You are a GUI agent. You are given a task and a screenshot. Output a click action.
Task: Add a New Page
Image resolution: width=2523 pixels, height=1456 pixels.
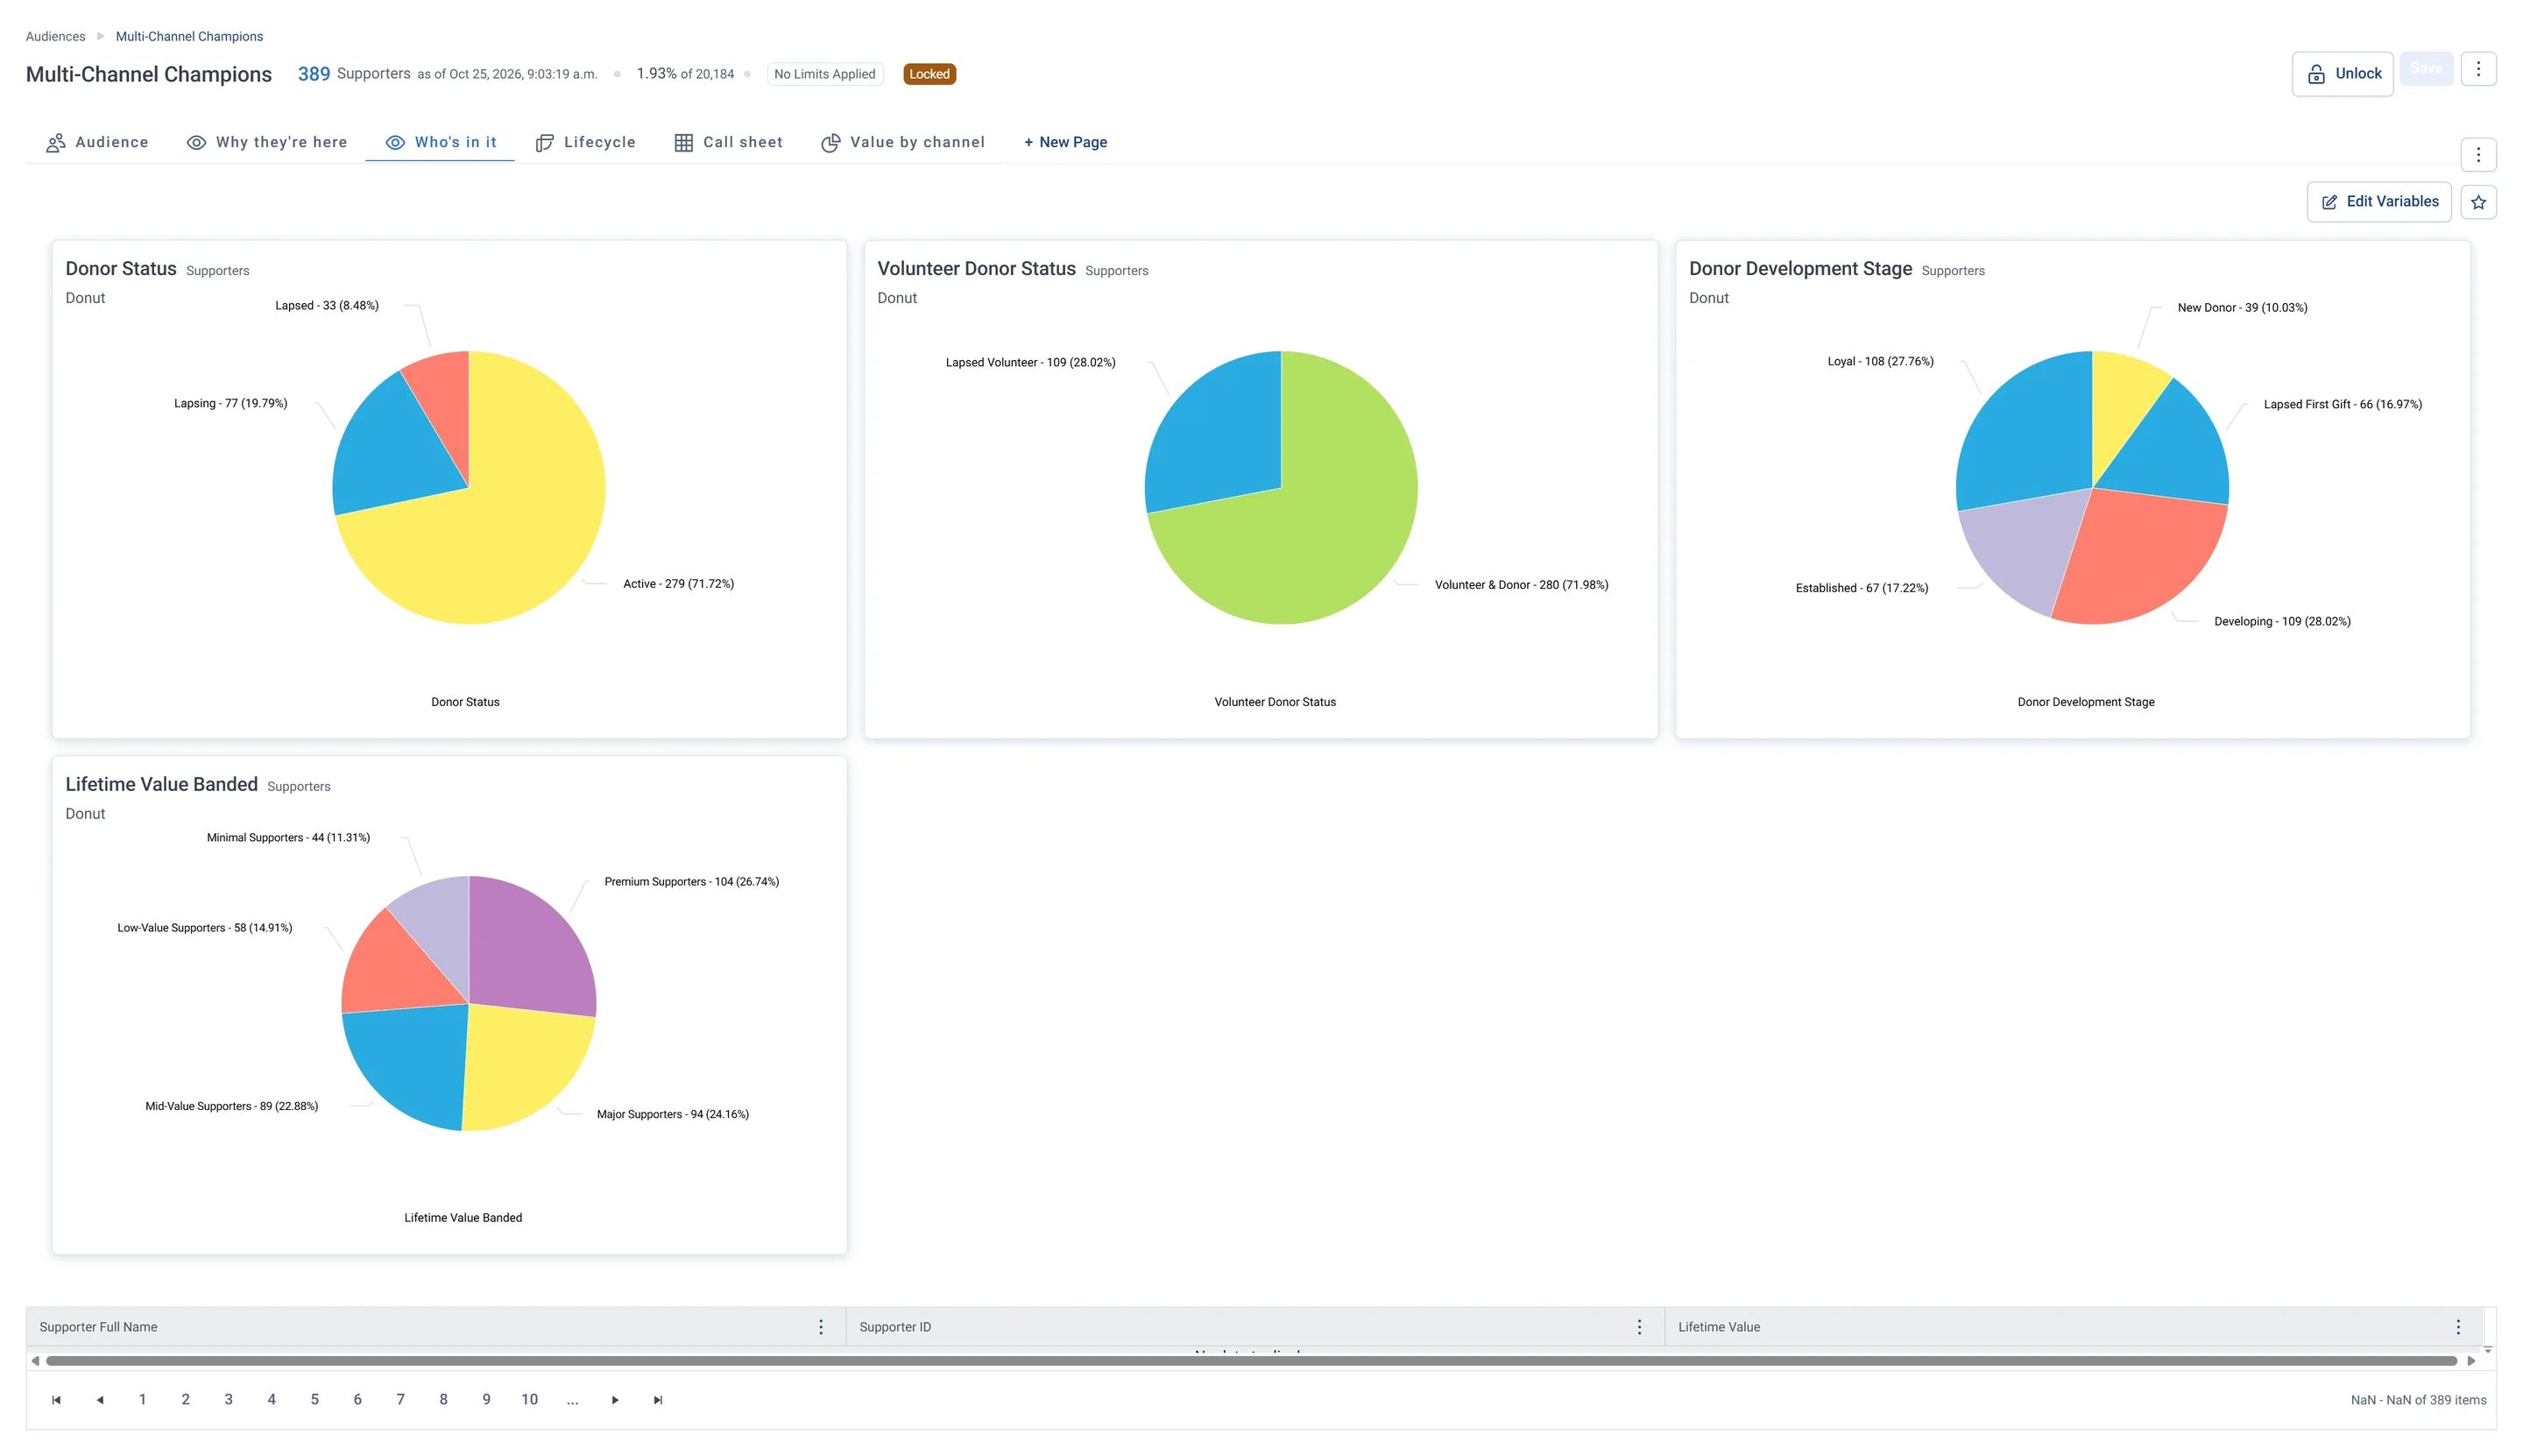[x=1065, y=142]
